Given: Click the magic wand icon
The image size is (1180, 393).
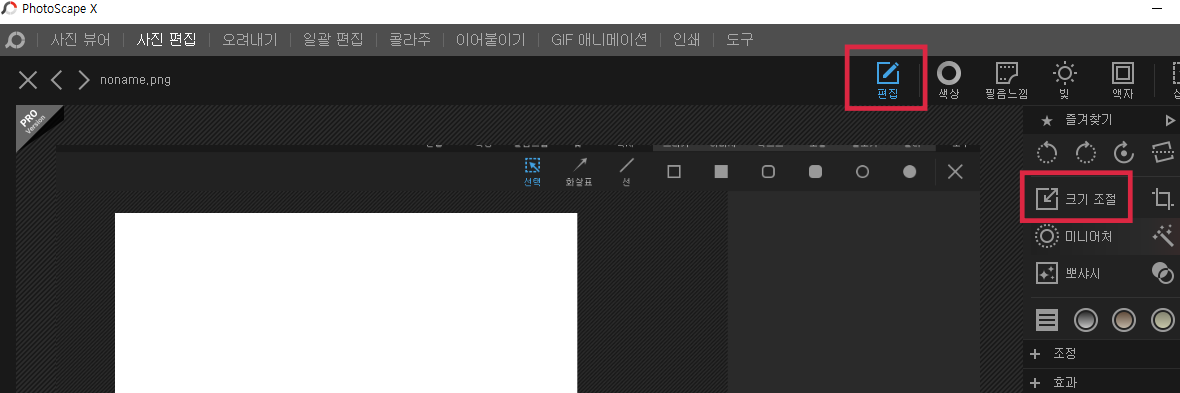Looking at the screenshot, I should point(1163,236).
